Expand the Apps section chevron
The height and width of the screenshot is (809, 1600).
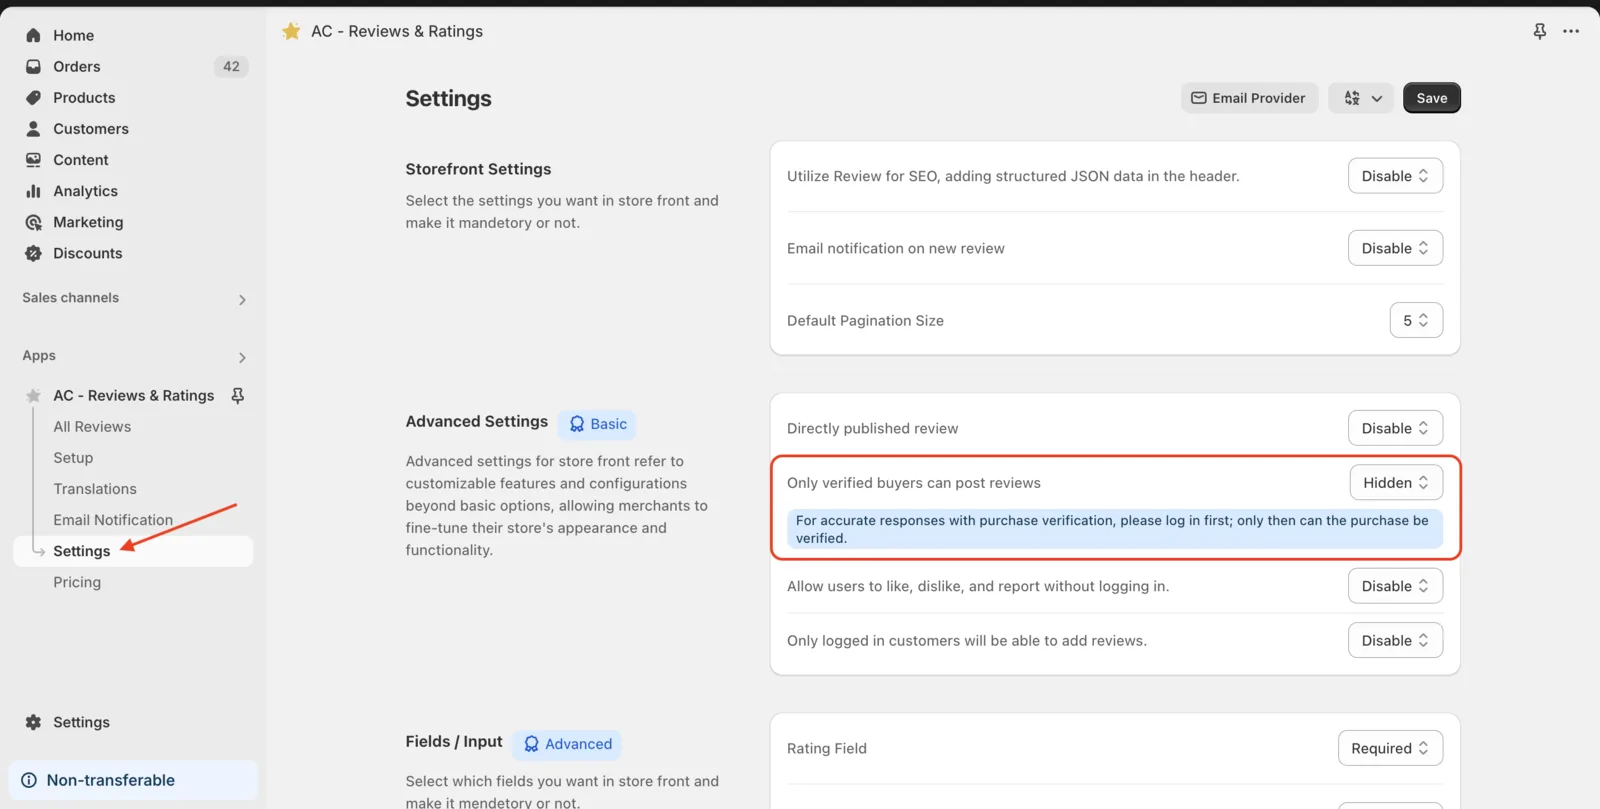click(242, 357)
